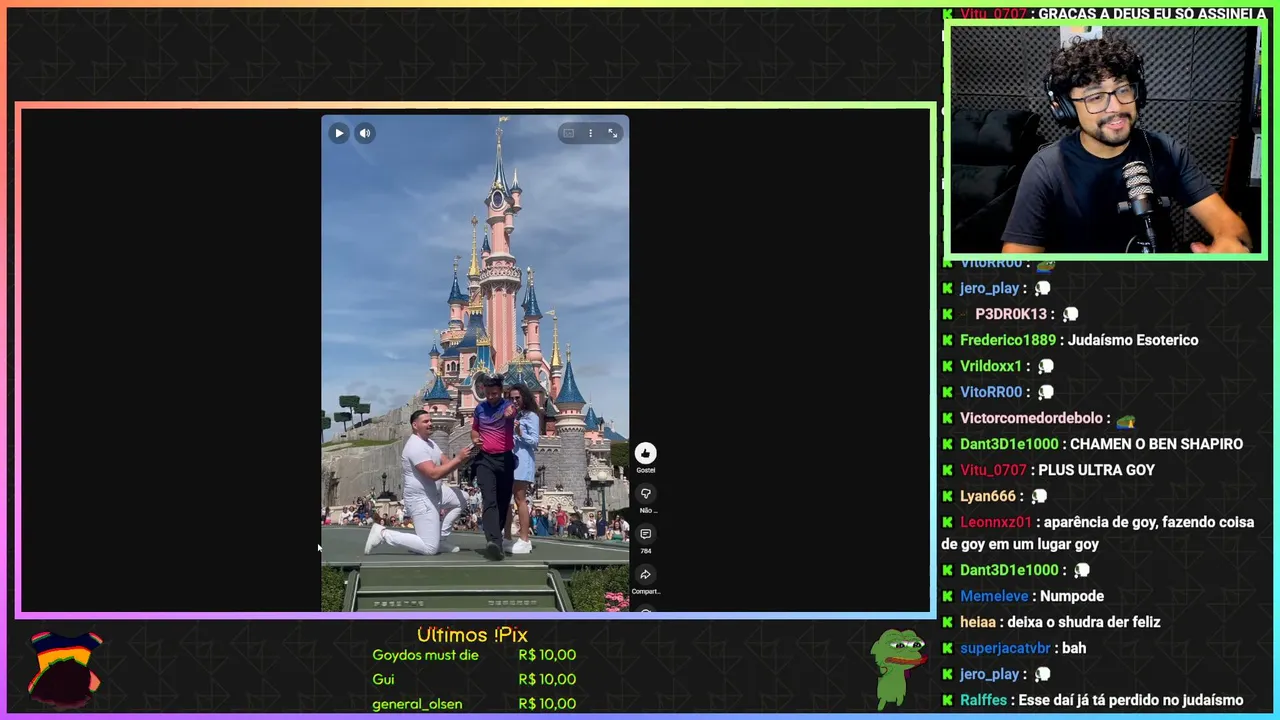Viewport: 1280px width, 720px height.
Task: Click chat username Lyan666
Action: click(988, 496)
